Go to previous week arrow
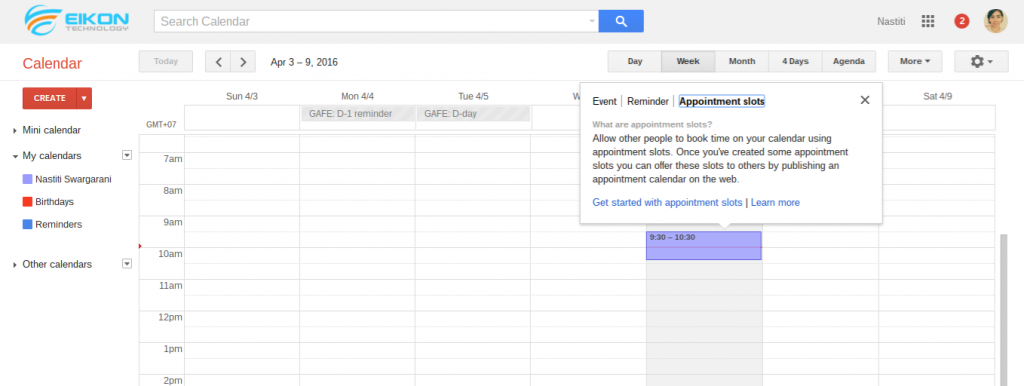The height and width of the screenshot is (386, 1024). tap(219, 62)
